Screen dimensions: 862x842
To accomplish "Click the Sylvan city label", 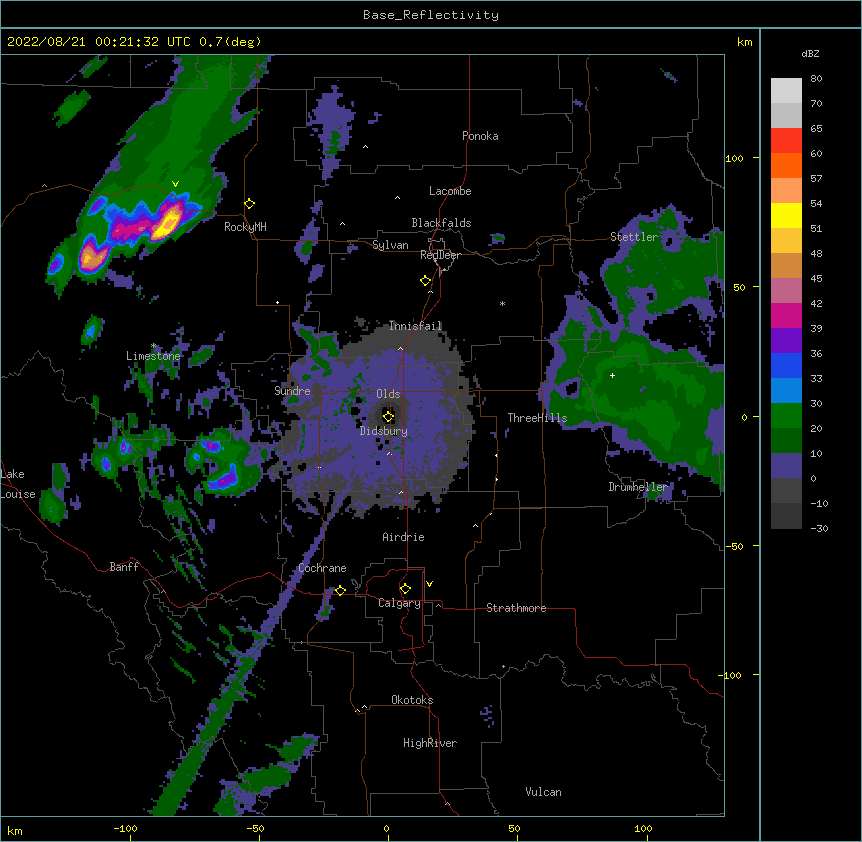I will click(390, 245).
